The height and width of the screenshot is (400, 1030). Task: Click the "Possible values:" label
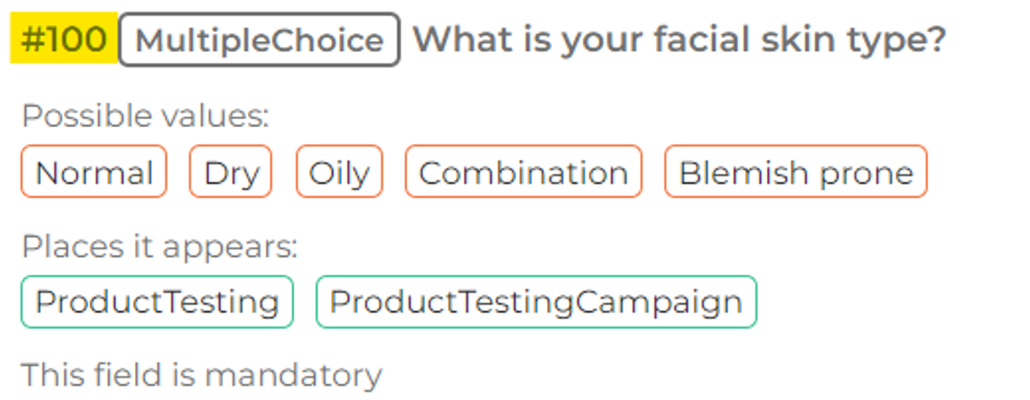pos(145,117)
